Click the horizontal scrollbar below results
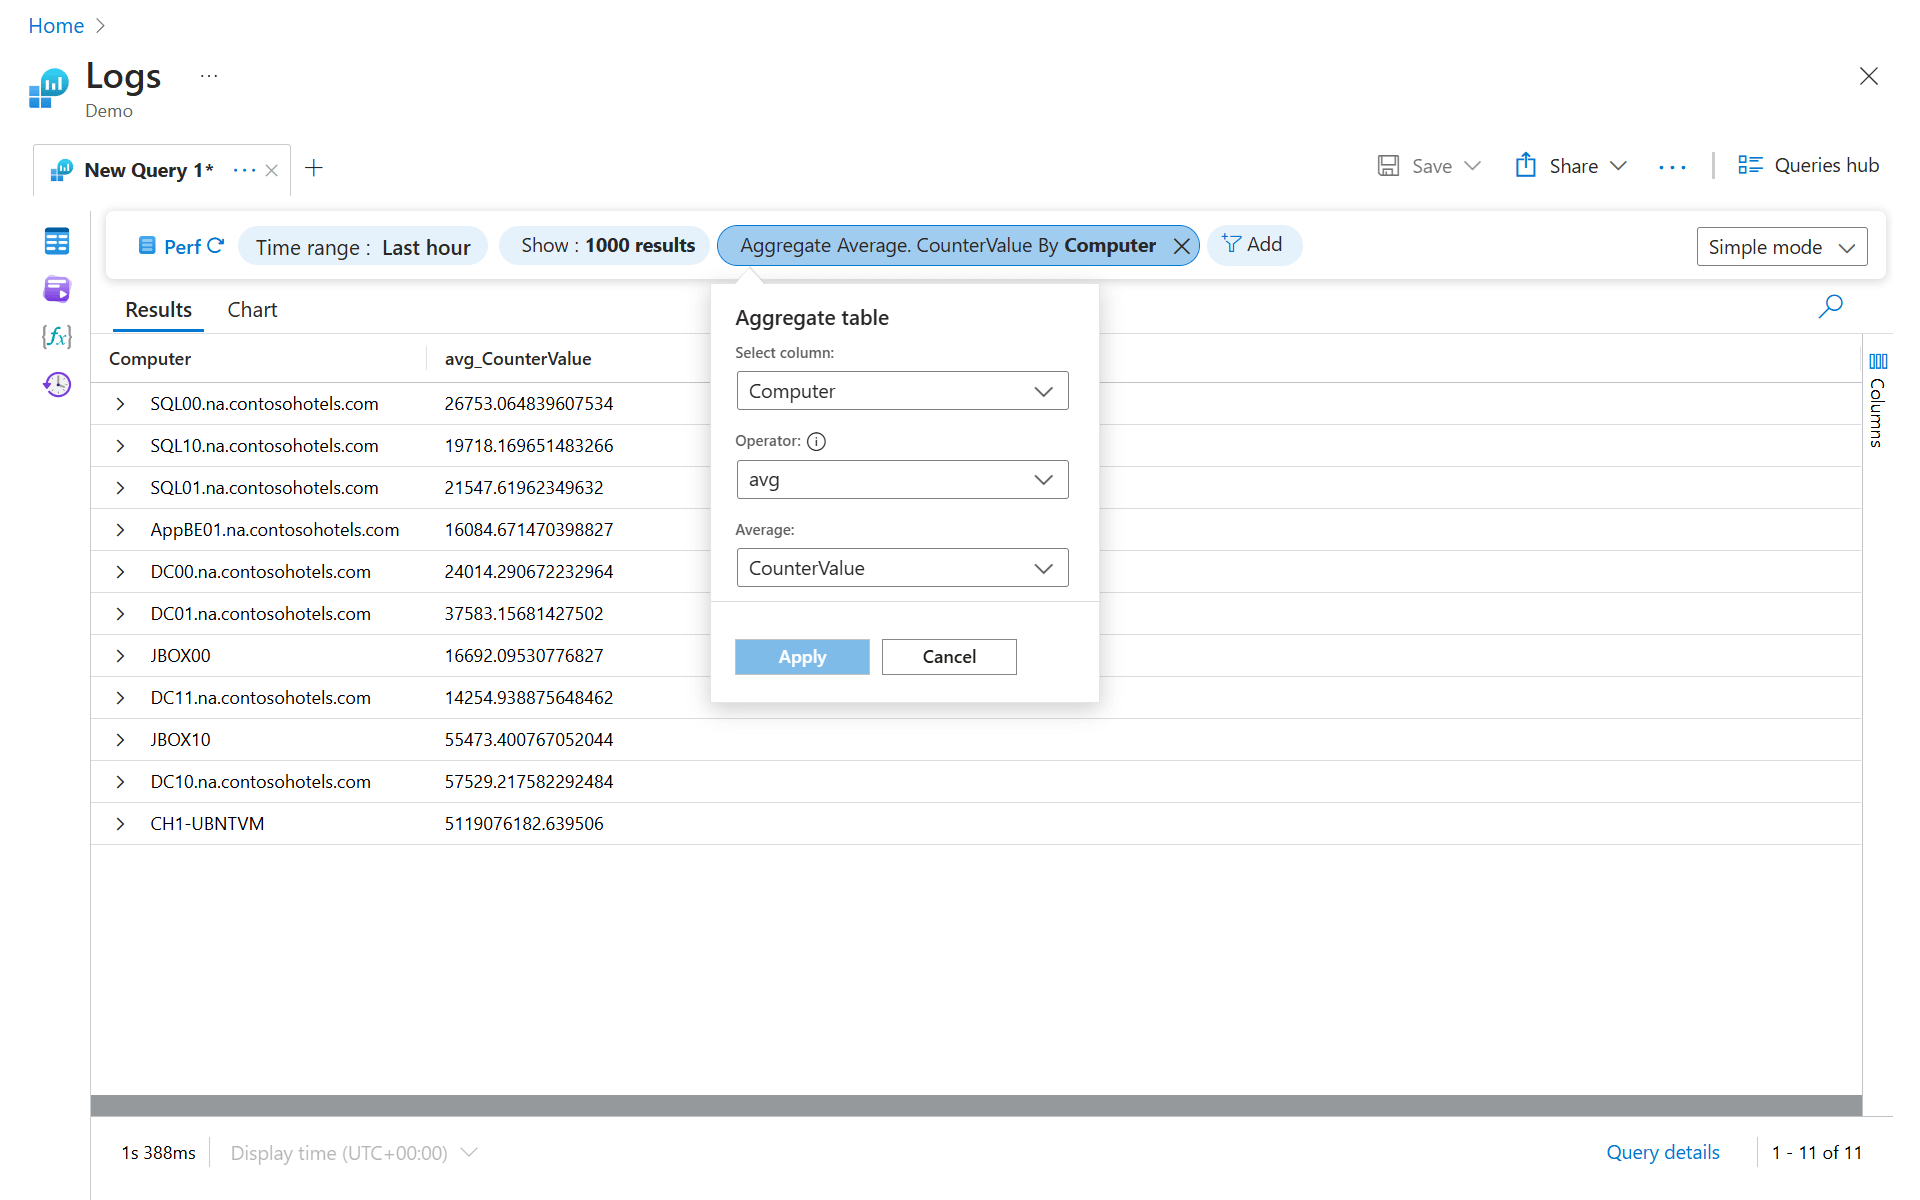 [975, 1105]
